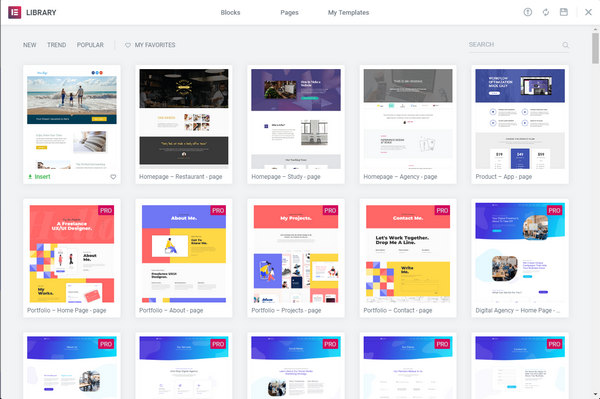The width and height of the screenshot is (600, 399).
Task: Favorite the first template with heart icon
Action: pos(113,177)
